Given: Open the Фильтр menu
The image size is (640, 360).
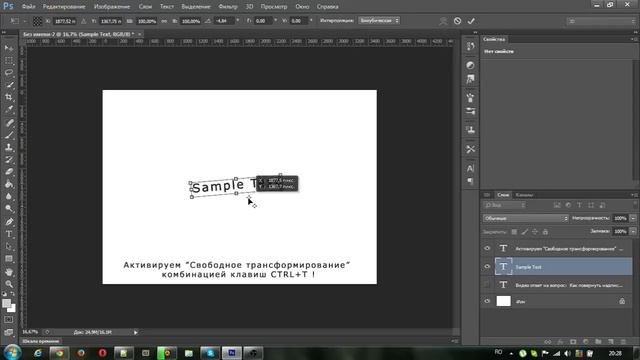Looking at the screenshot, I should (228, 7).
